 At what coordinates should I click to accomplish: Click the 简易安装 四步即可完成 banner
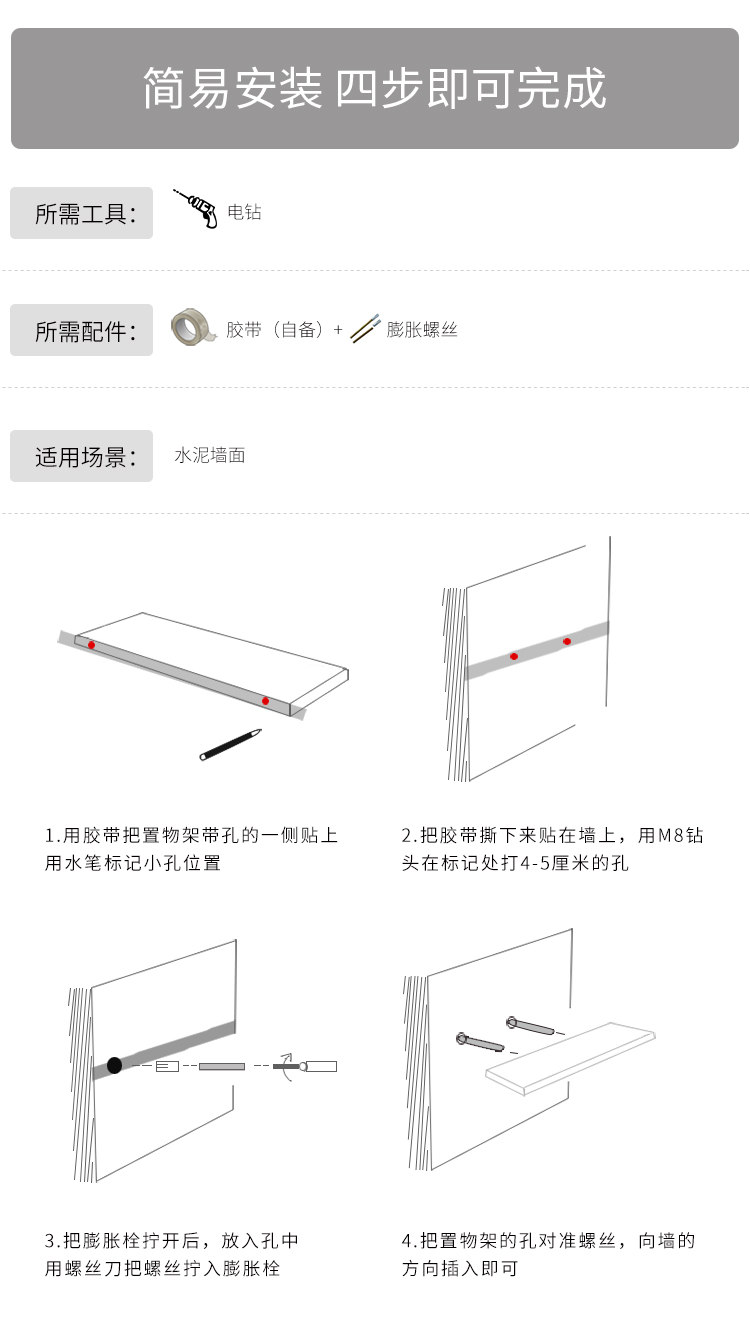point(375,89)
